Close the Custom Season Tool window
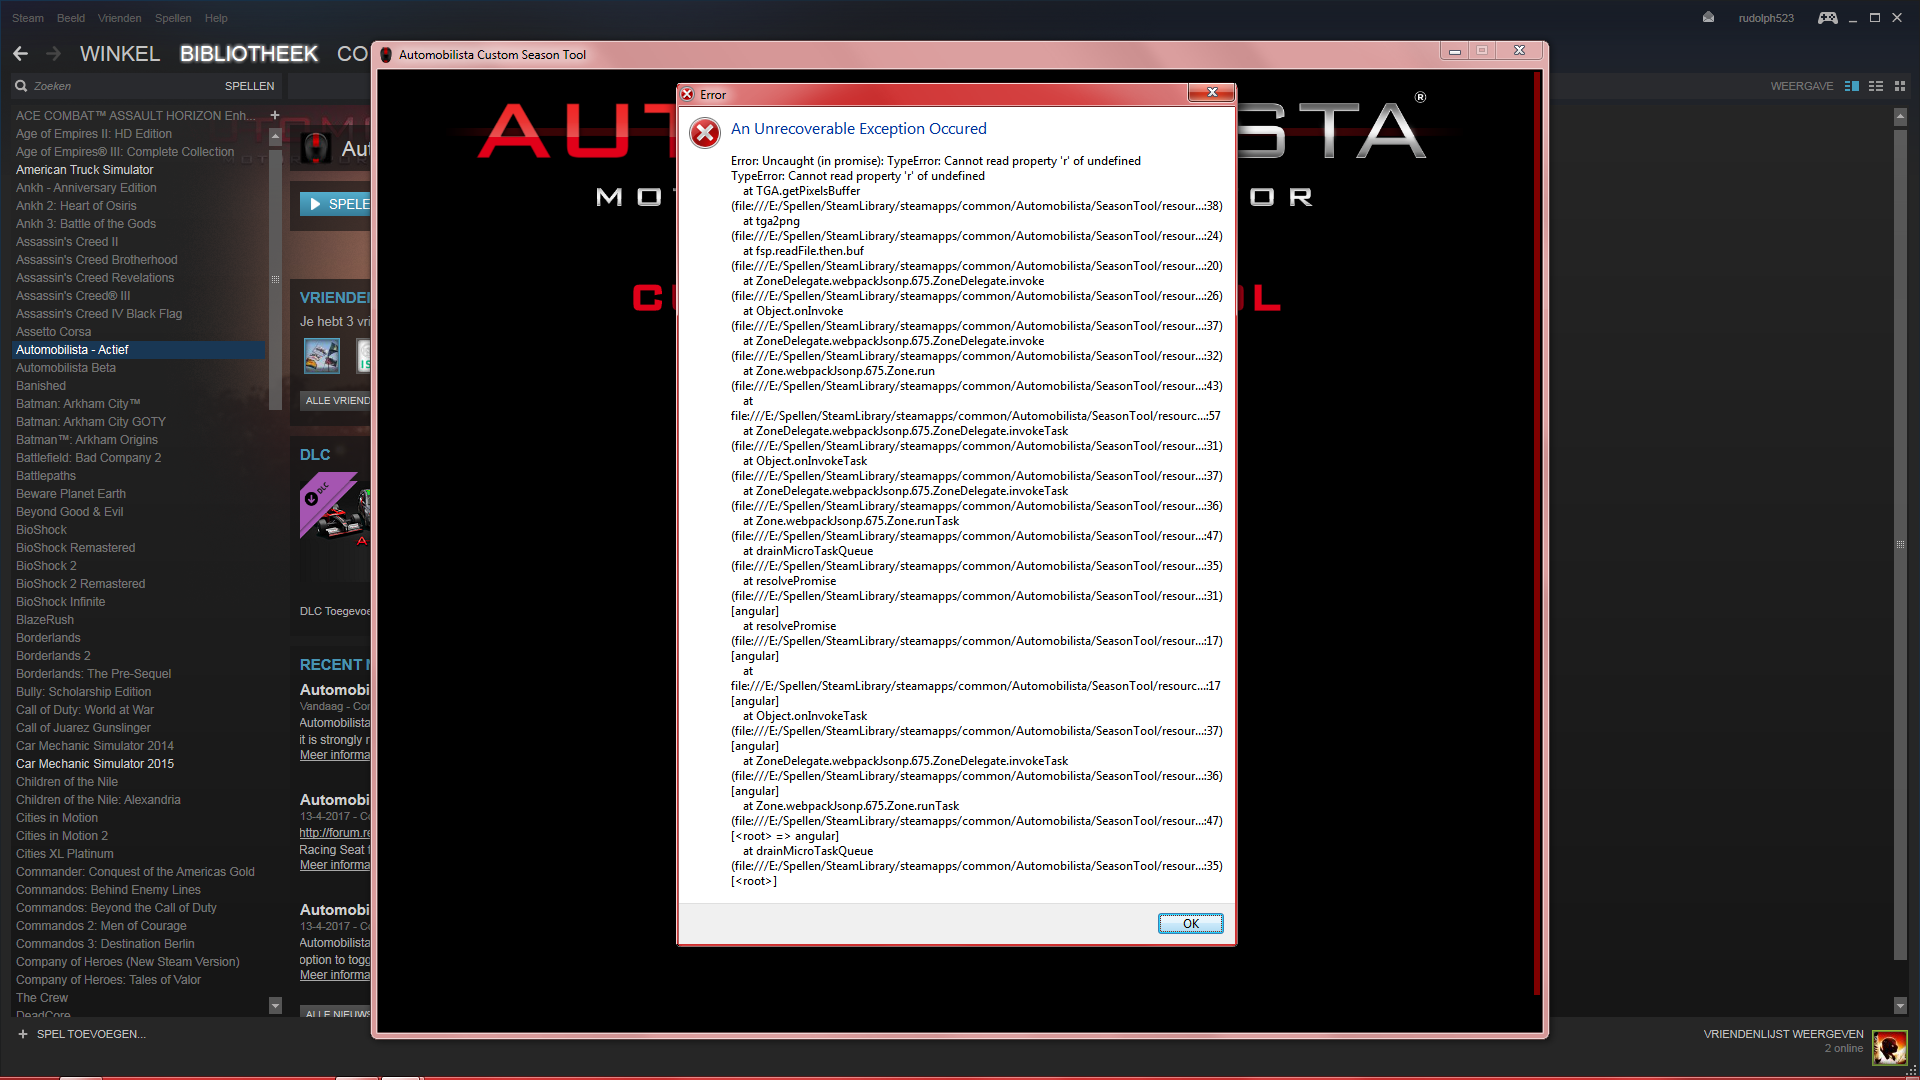The image size is (1920, 1080). point(1519,50)
